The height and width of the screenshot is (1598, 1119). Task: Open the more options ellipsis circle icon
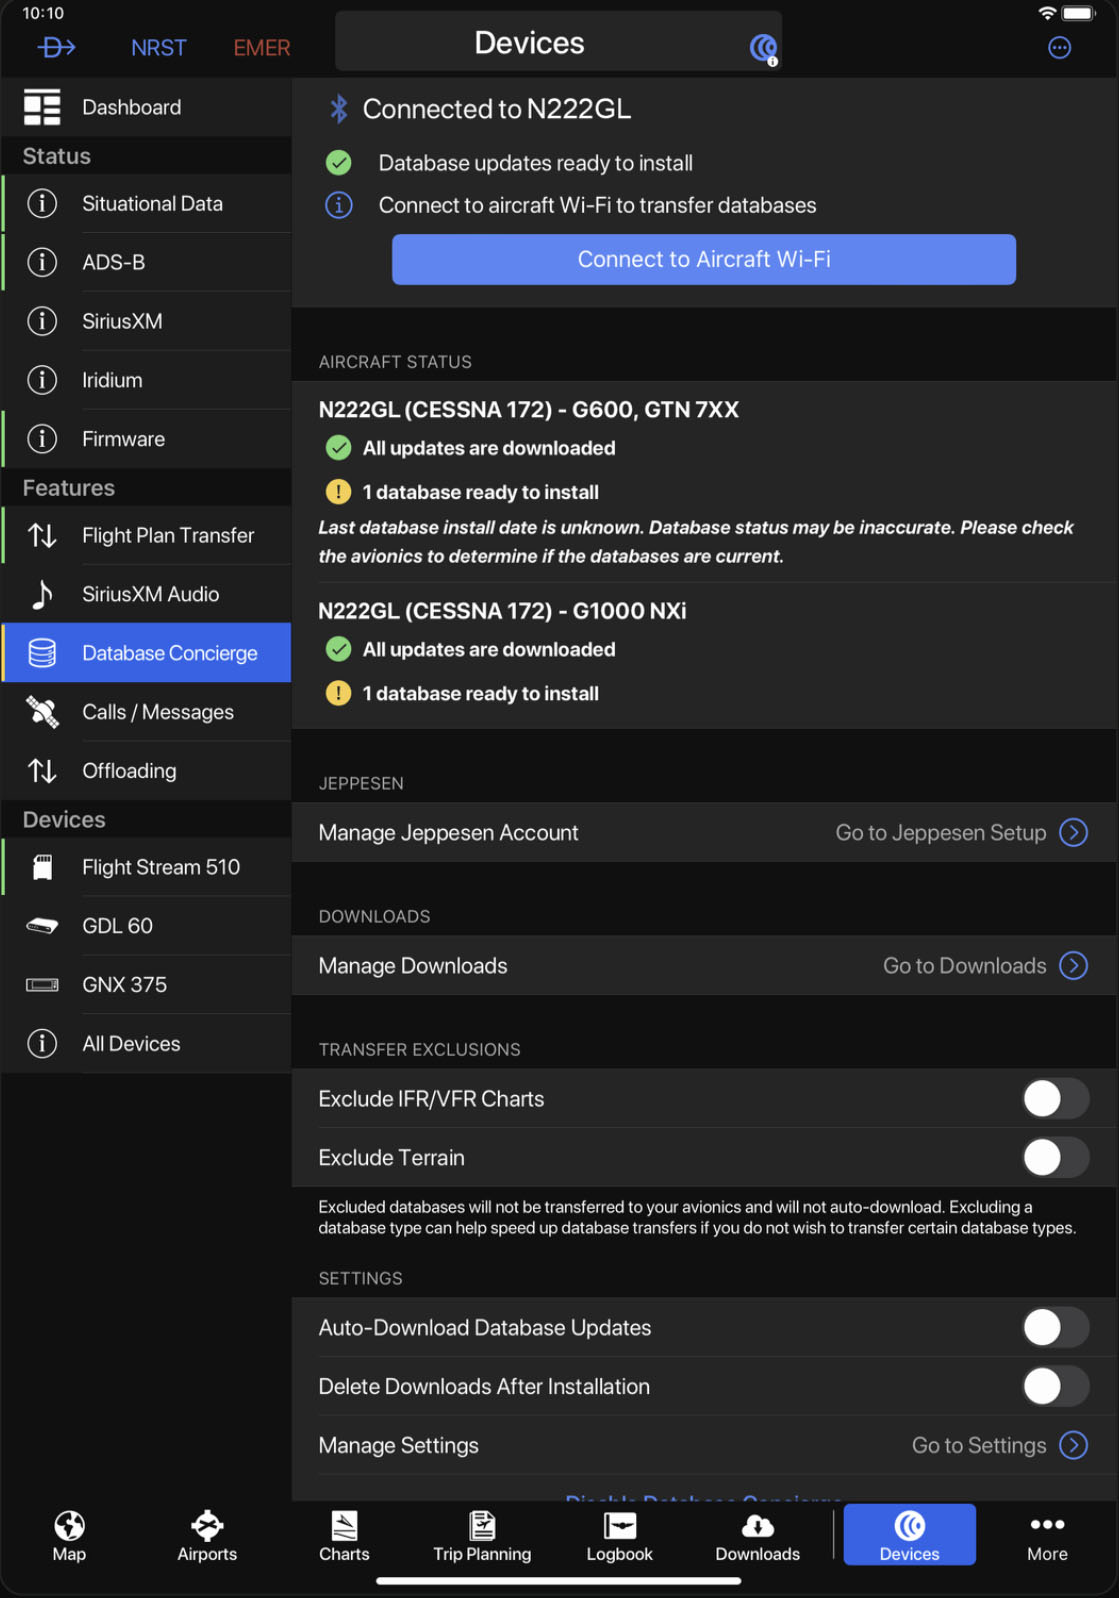(1059, 48)
